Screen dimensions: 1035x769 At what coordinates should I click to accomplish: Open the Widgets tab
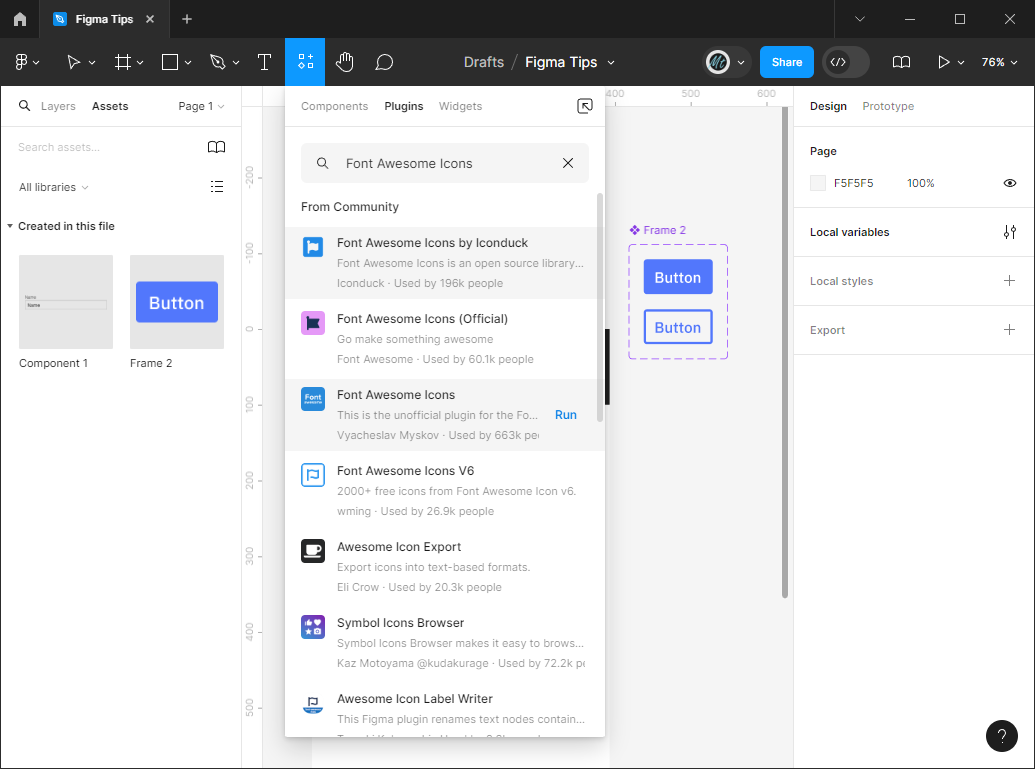tap(460, 106)
